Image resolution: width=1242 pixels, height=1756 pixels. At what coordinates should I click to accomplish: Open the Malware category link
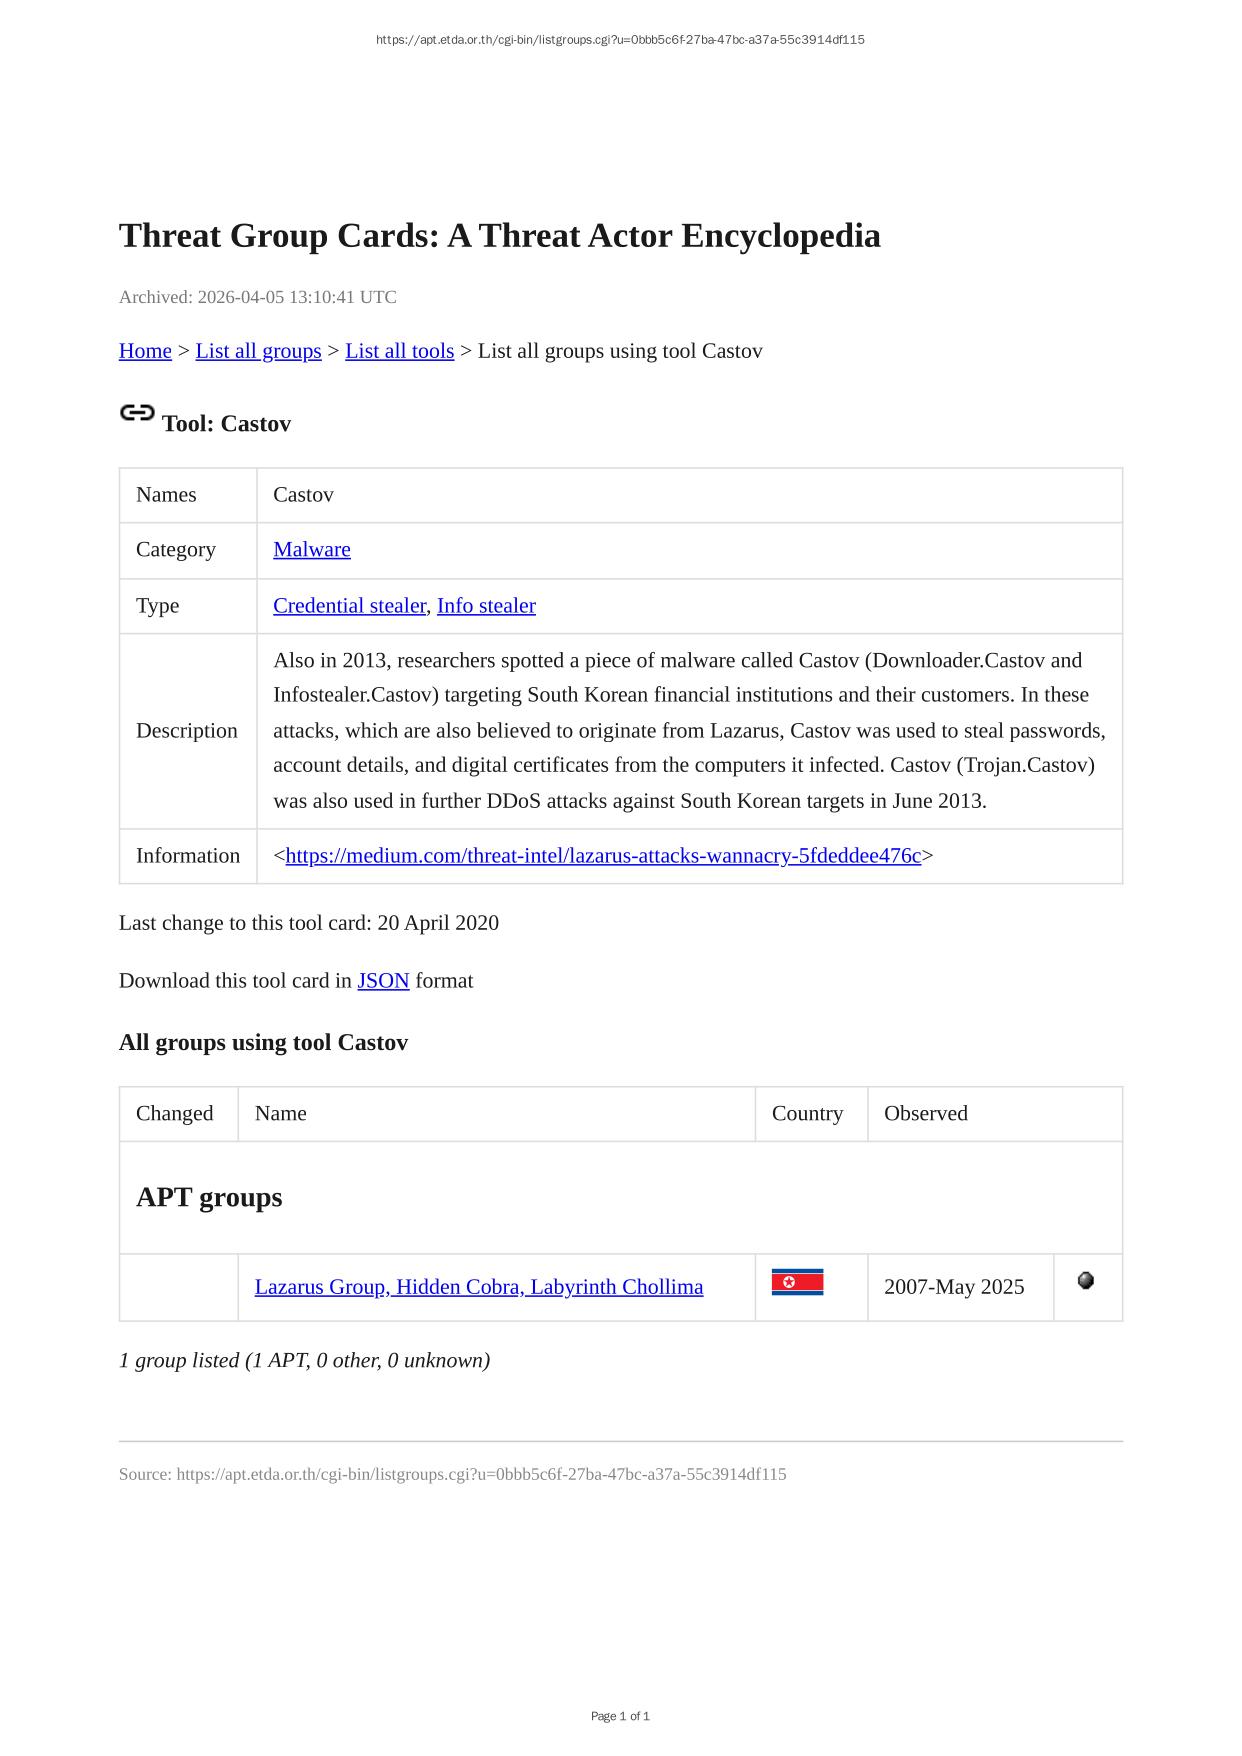point(311,550)
